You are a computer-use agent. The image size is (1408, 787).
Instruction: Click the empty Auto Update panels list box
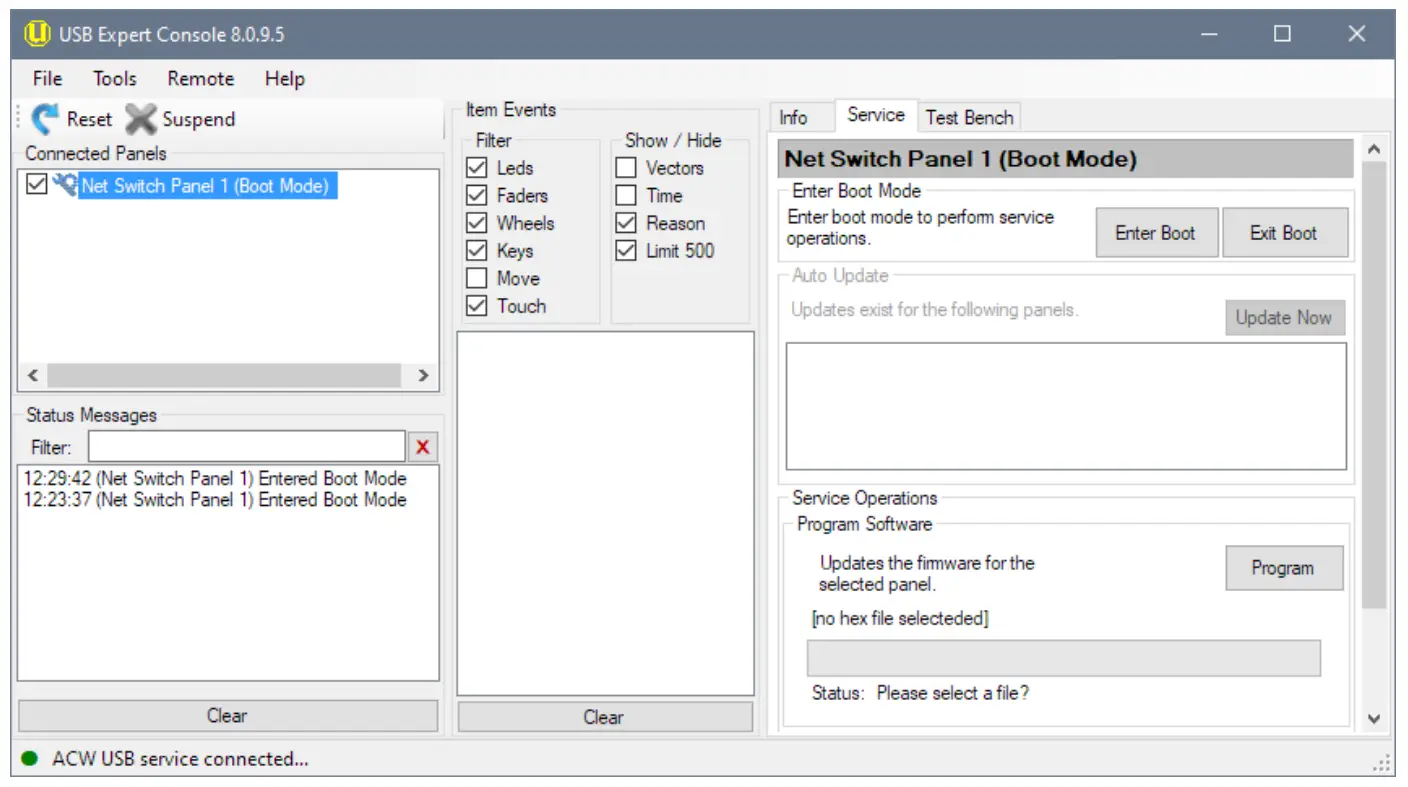1066,406
